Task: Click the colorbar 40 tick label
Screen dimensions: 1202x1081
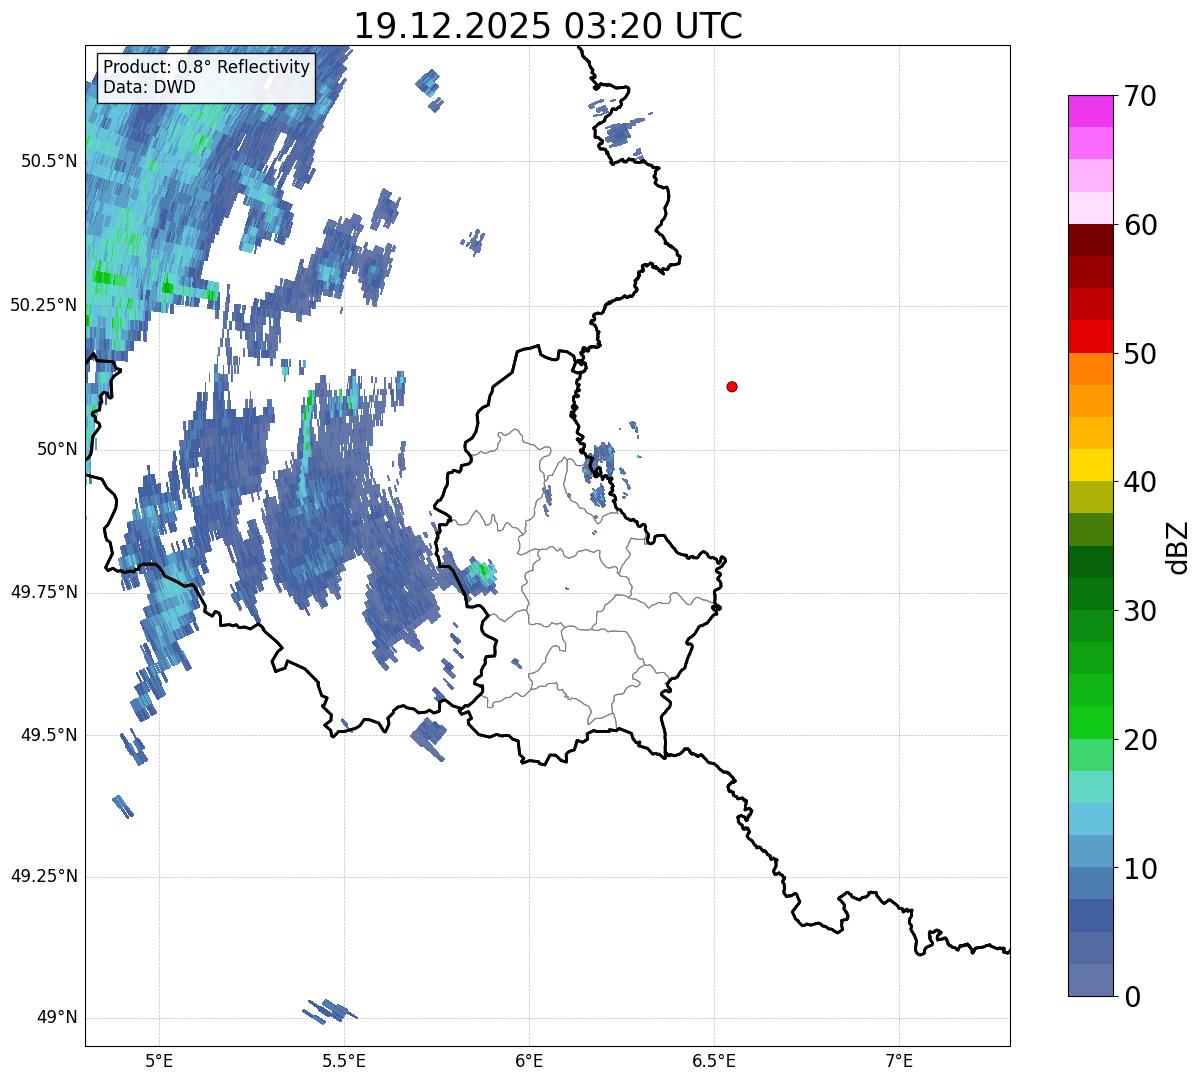Action: [x=1140, y=482]
